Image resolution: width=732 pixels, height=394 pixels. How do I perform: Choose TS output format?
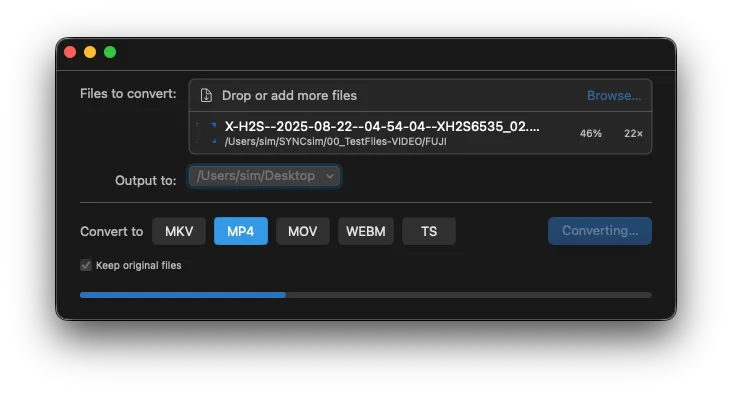coord(429,231)
